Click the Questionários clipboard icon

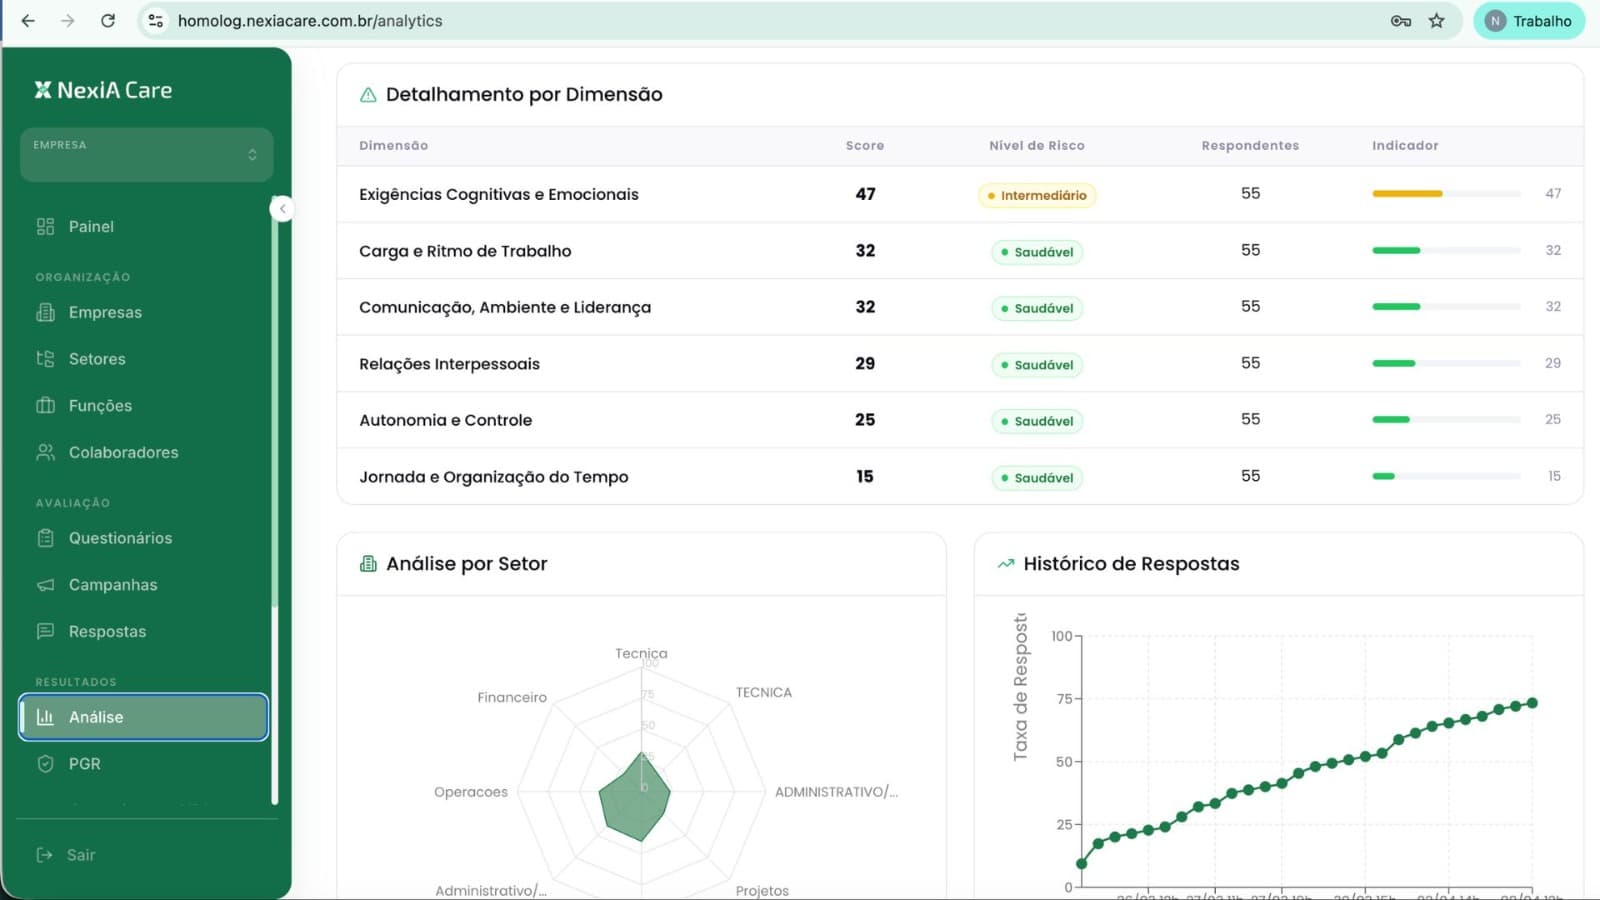(45, 538)
